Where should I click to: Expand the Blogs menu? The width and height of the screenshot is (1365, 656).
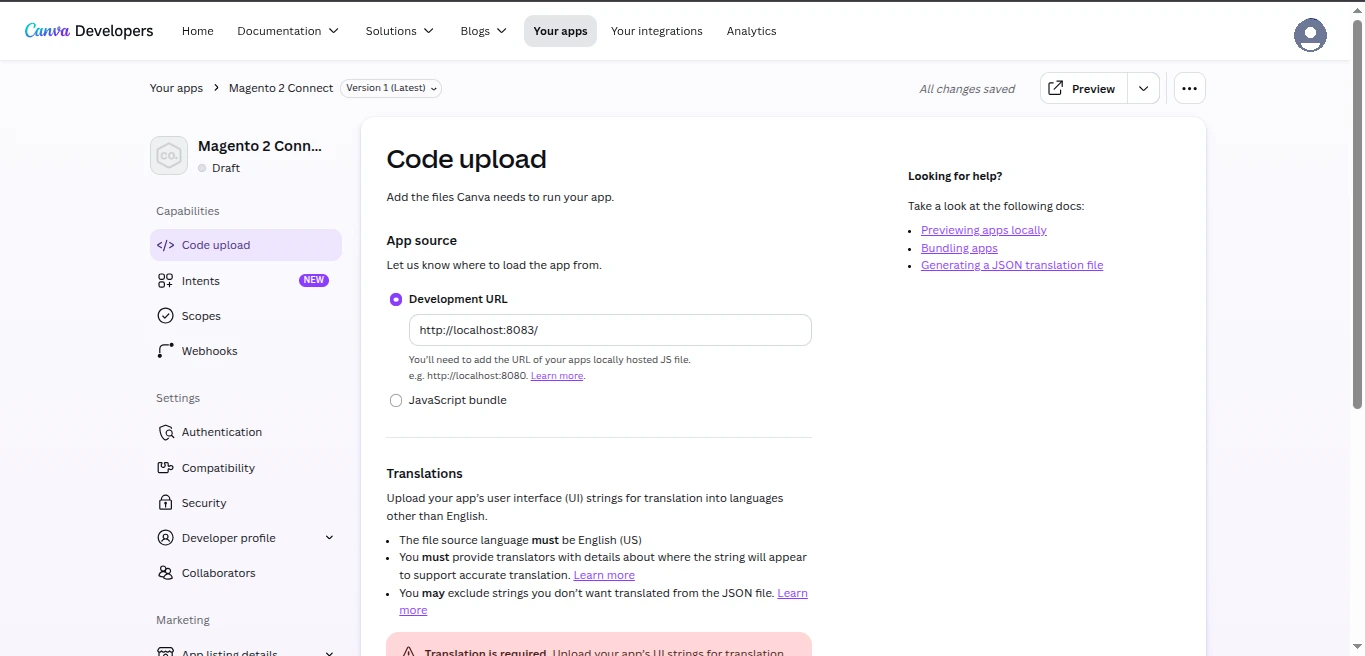click(x=484, y=31)
